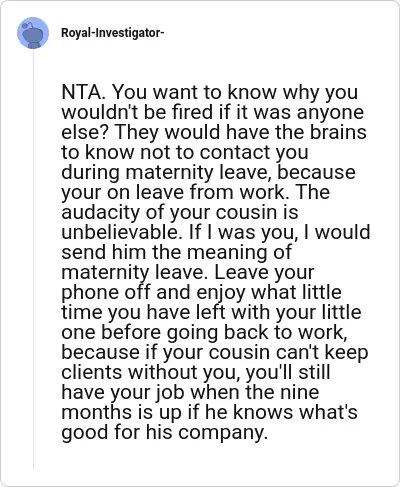
Task: Click the text "clients without you, you'll still"
Action: pyautogui.click(x=196, y=372)
